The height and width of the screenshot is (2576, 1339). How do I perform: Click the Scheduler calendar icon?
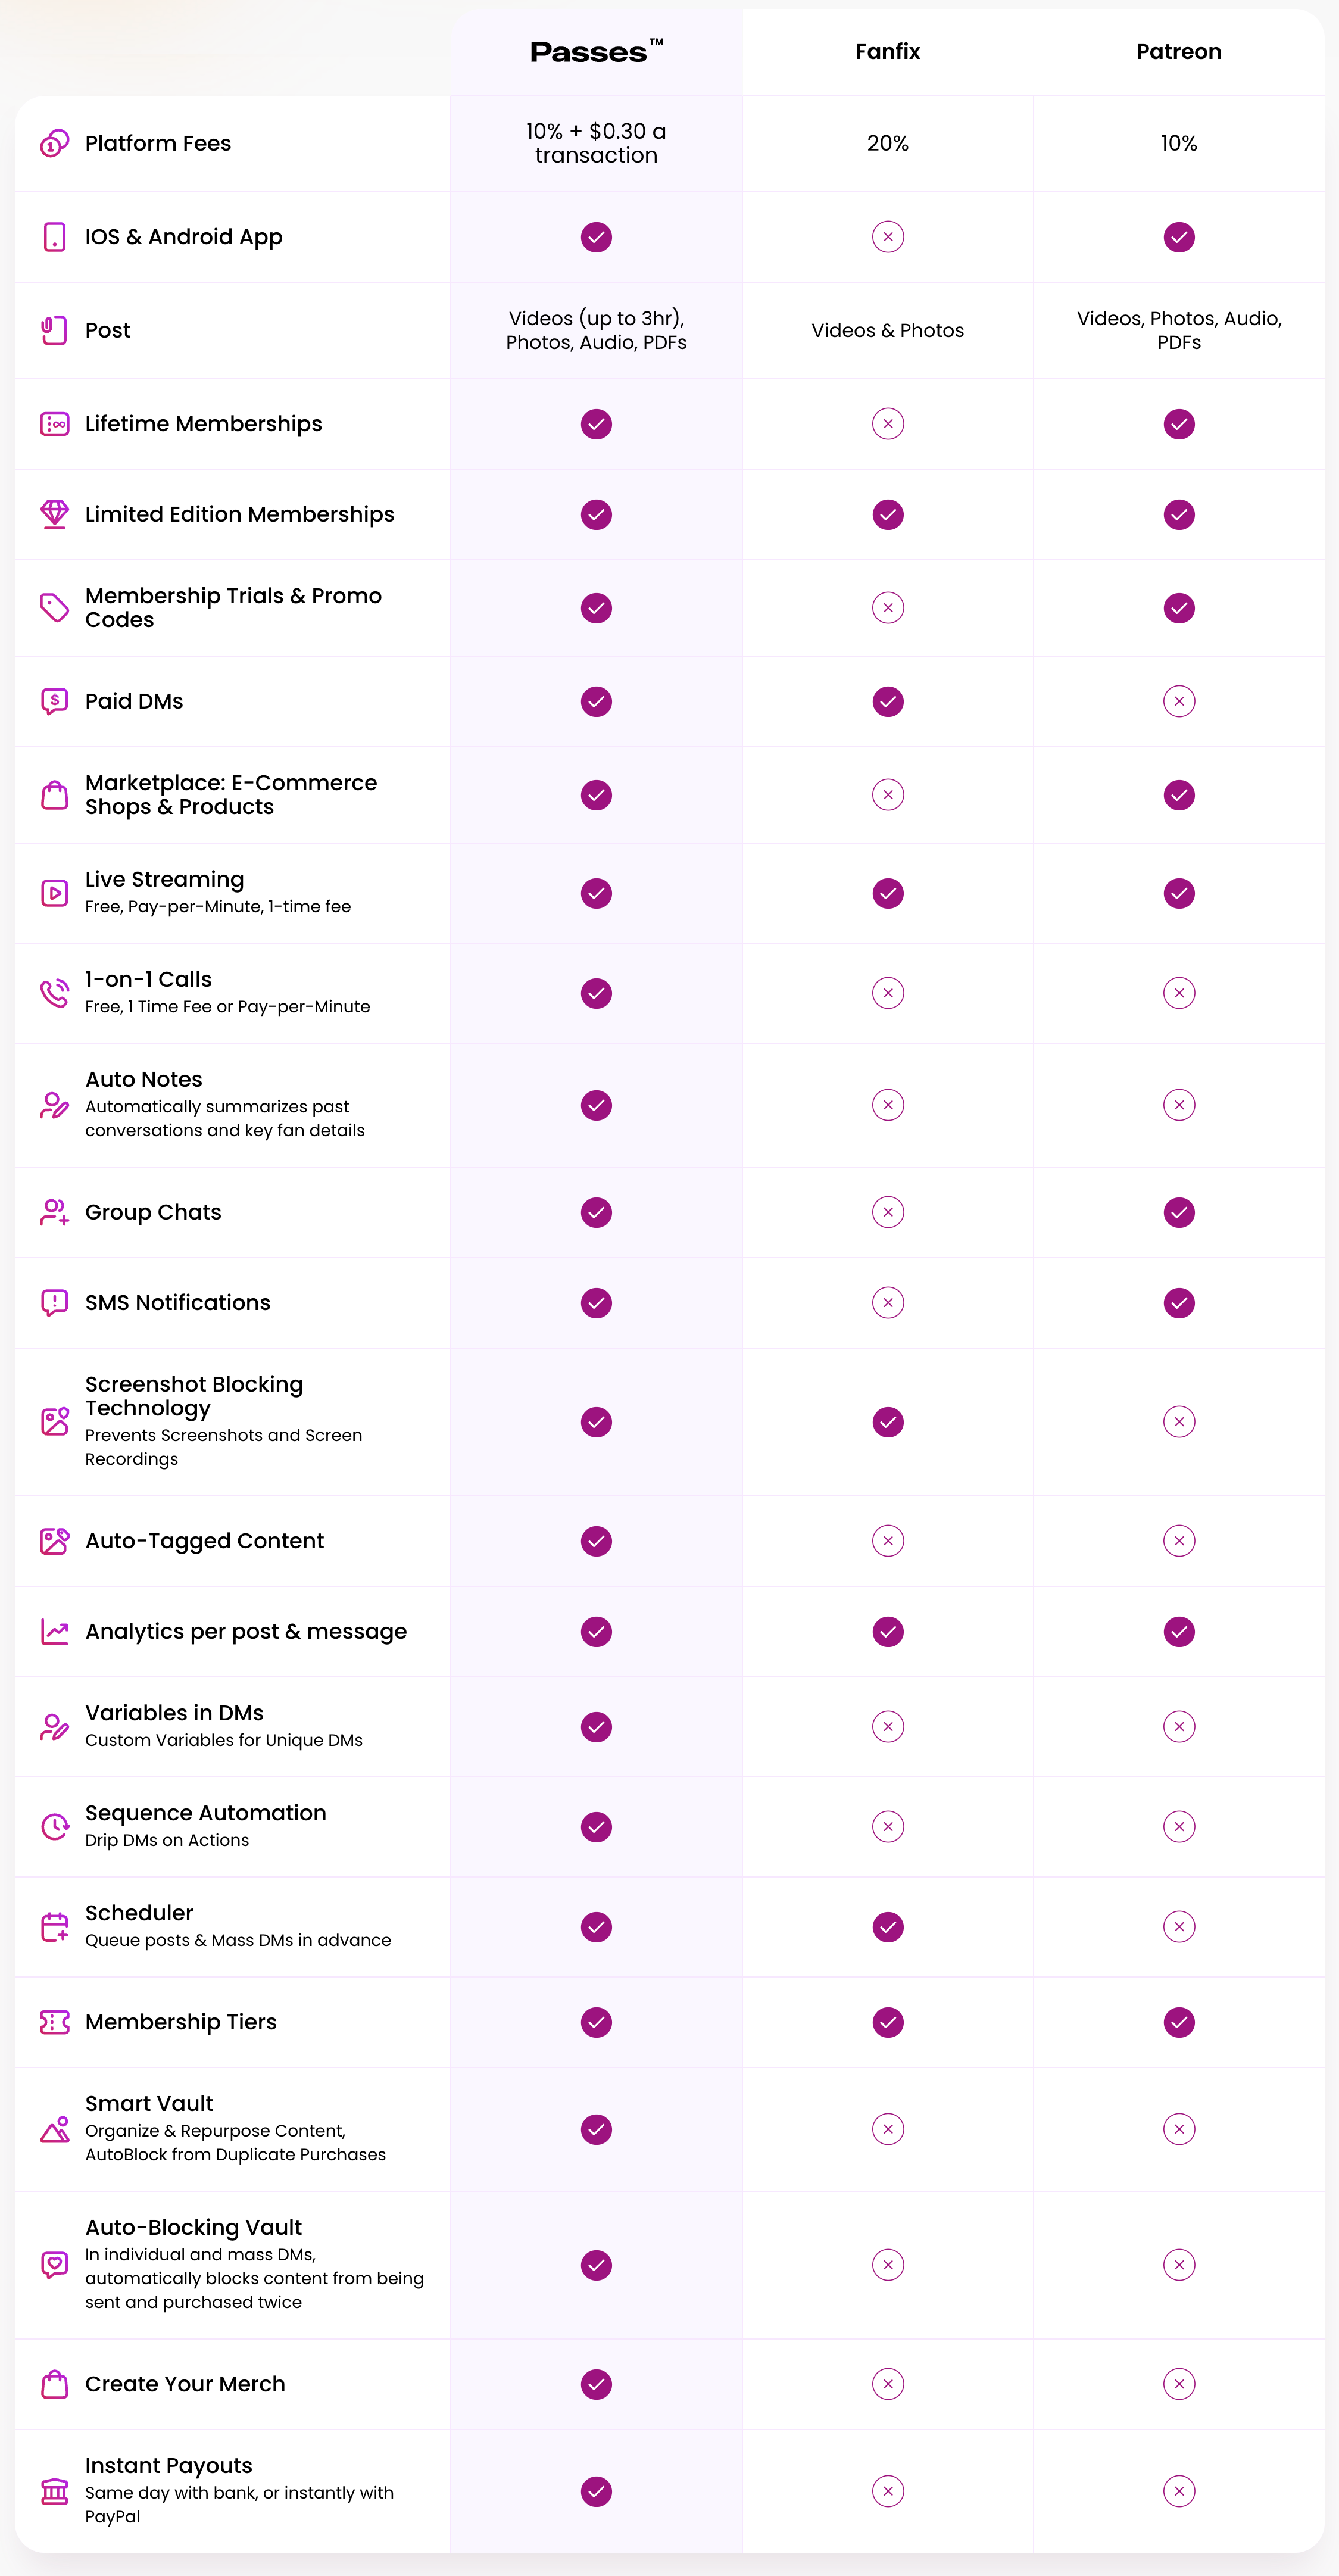click(54, 1926)
